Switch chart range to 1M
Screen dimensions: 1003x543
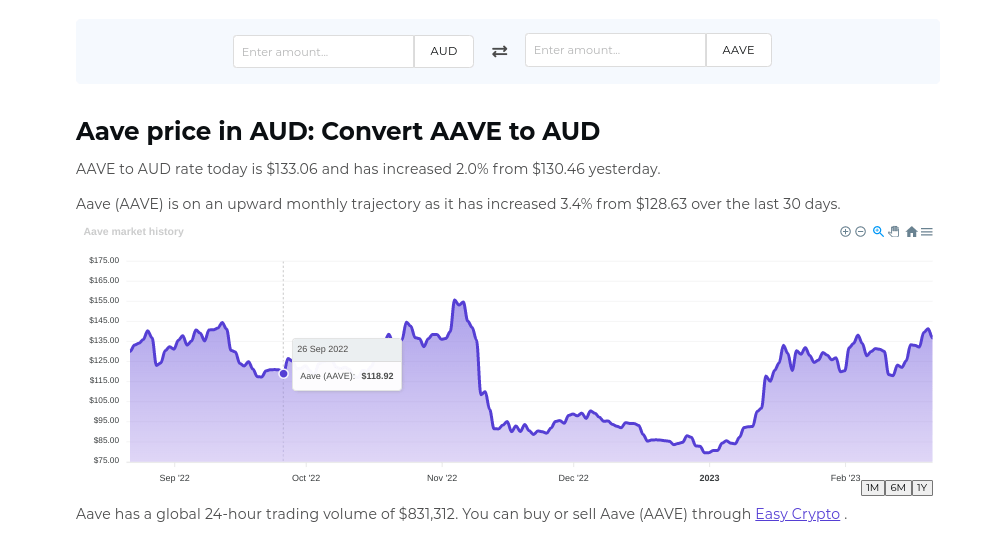(x=872, y=488)
